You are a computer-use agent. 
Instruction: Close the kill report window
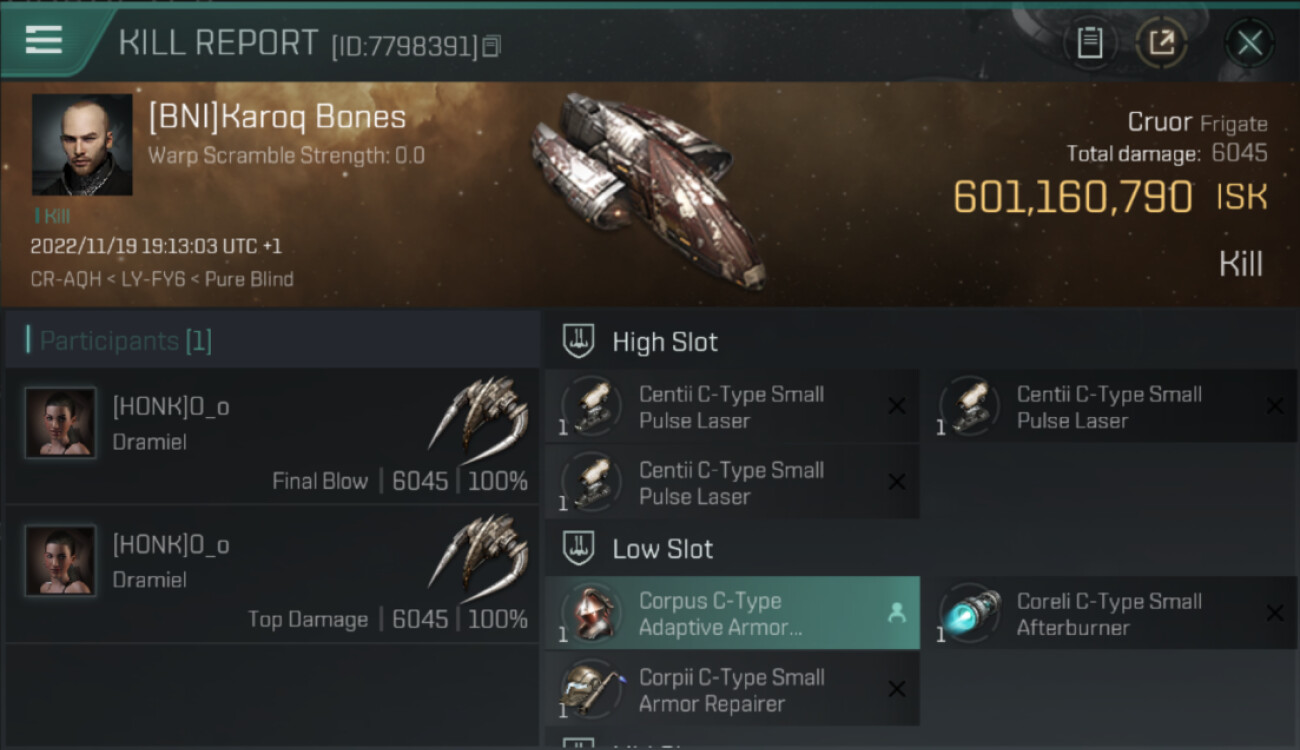coord(1249,43)
